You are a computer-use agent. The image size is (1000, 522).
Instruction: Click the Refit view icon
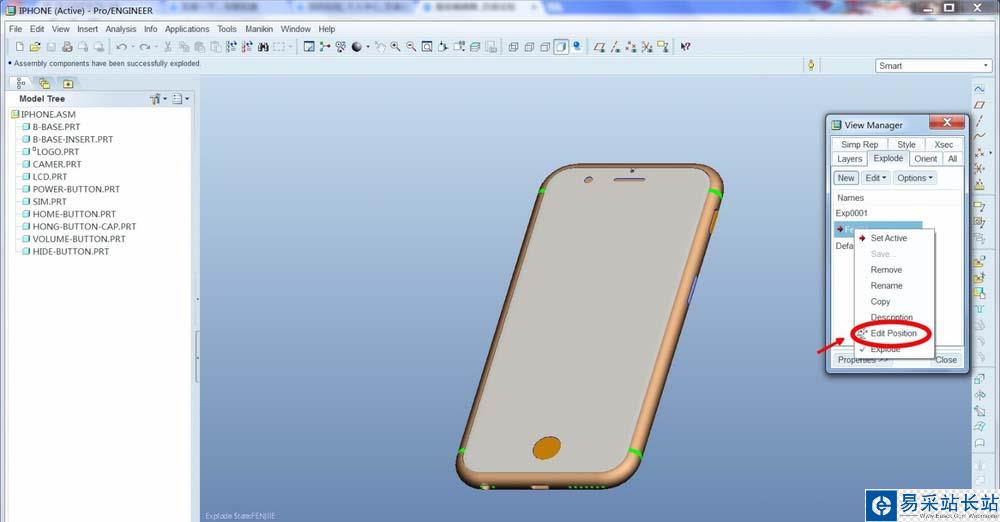pyautogui.click(x=427, y=47)
